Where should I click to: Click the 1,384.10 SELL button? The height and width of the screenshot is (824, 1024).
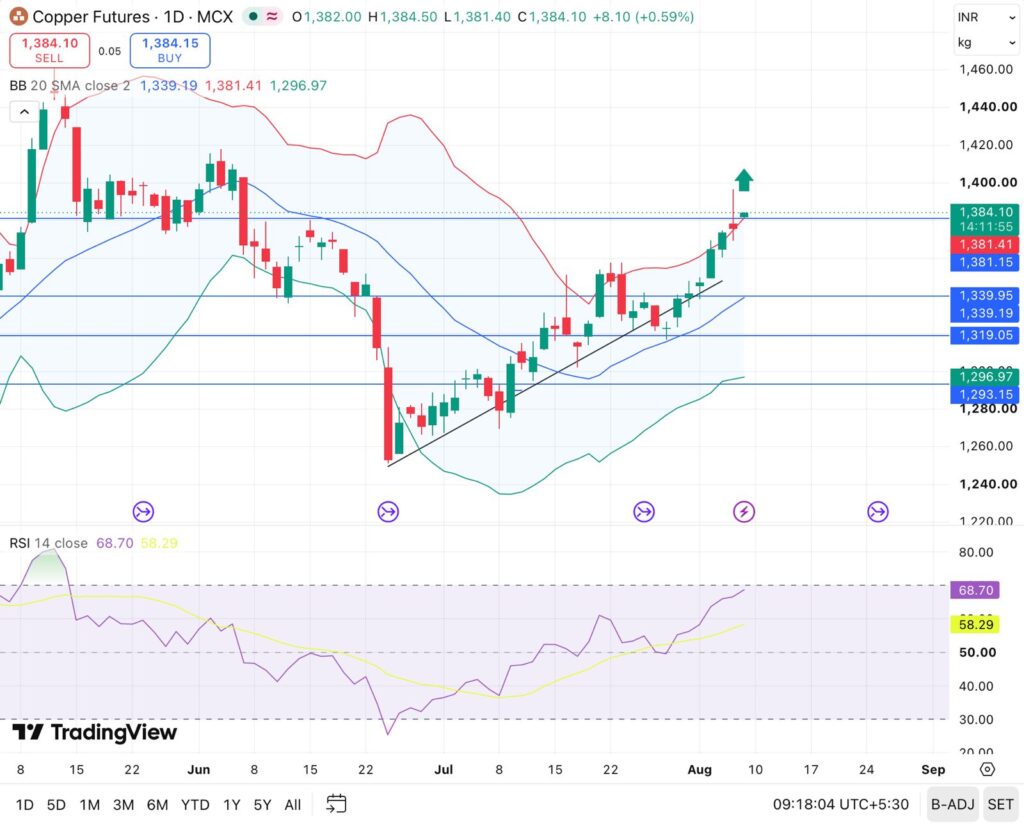click(50, 50)
